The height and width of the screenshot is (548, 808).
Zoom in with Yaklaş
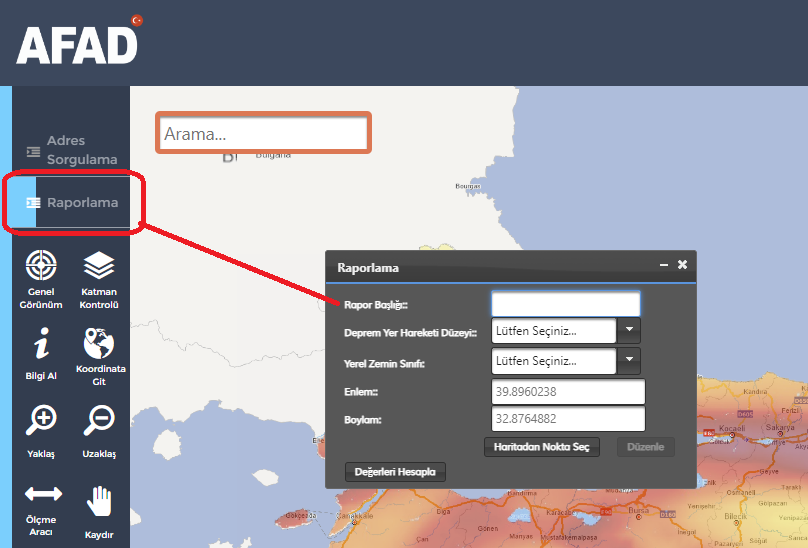(41, 431)
